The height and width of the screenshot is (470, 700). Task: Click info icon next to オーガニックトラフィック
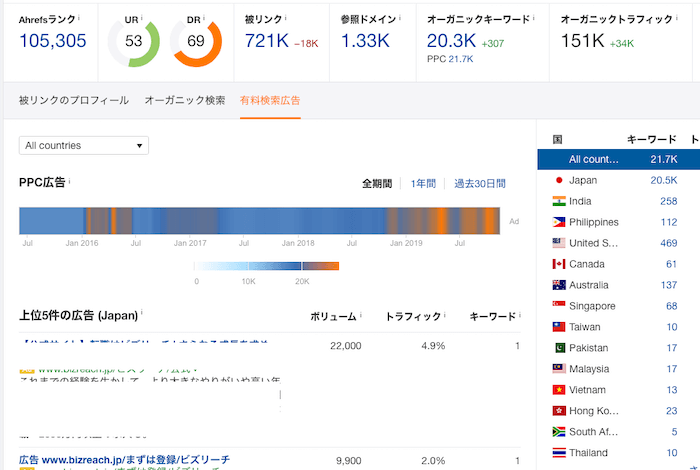pos(676,17)
